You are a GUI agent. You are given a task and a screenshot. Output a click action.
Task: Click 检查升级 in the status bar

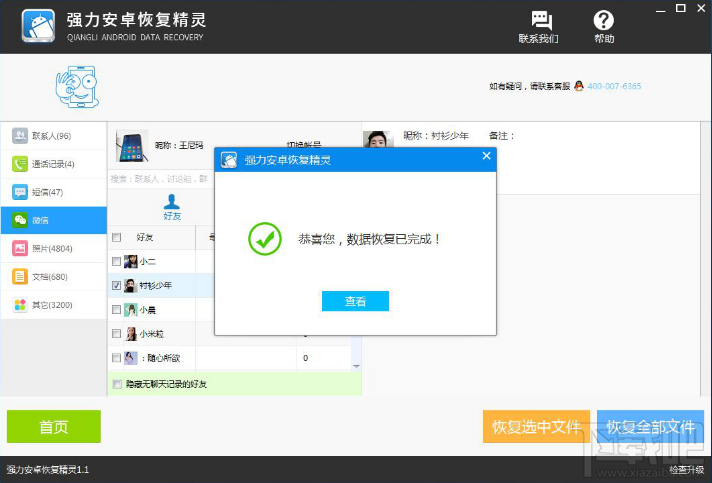coord(687,470)
